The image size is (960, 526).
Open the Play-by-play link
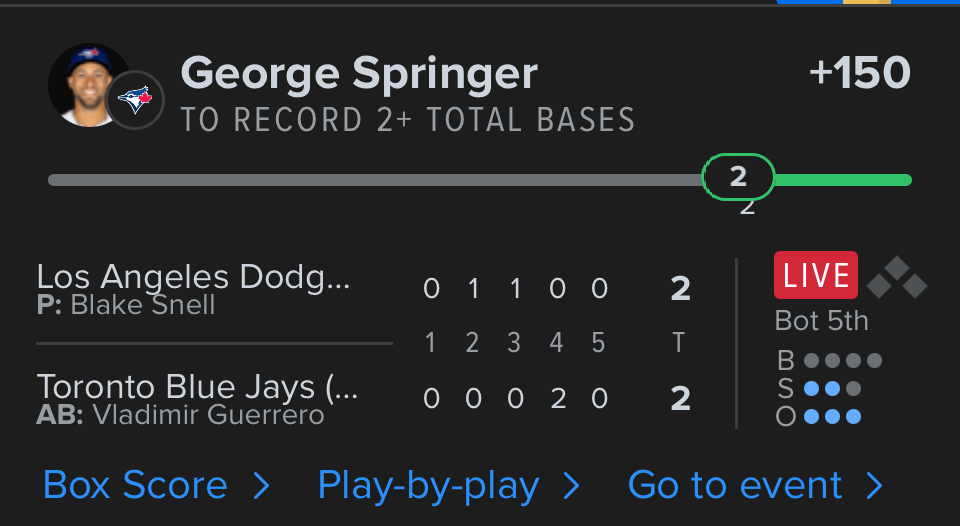click(428, 486)
